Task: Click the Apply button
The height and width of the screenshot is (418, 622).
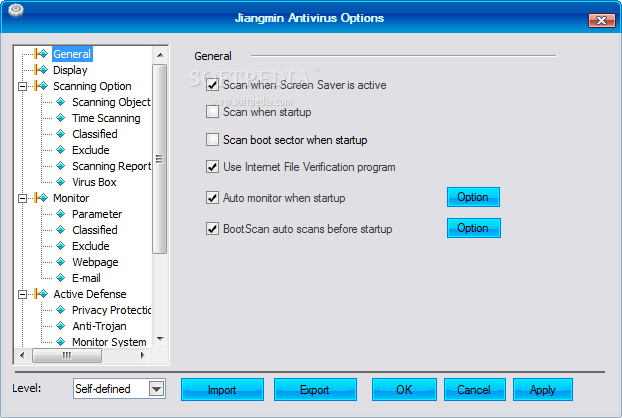Action: (x=543, y=389)
